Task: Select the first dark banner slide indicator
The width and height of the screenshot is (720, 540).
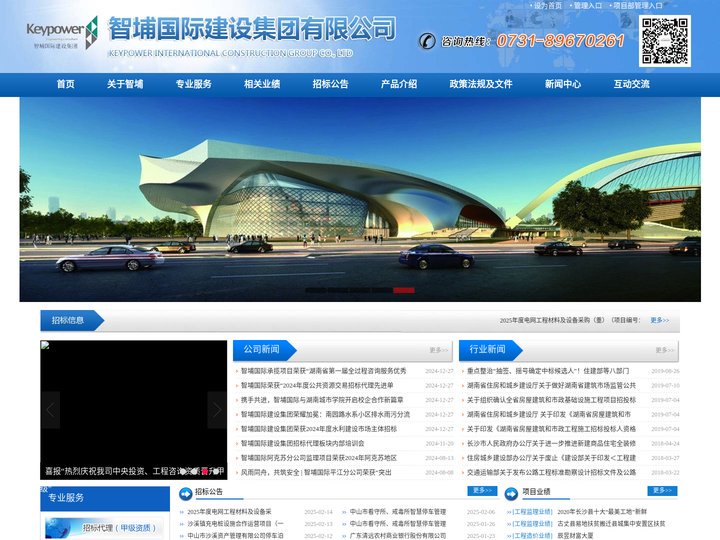Action: [x=316, y=290]
